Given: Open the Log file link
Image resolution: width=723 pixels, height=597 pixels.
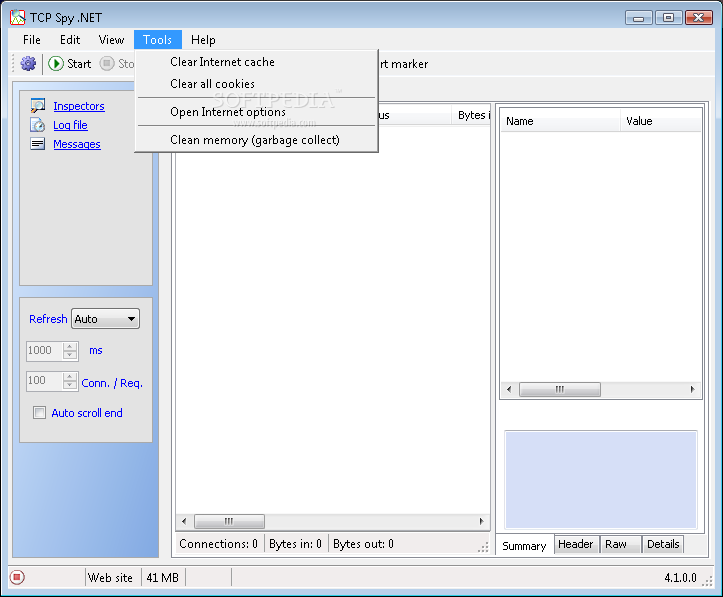Looking at the screenshot, I should [70, 125].
